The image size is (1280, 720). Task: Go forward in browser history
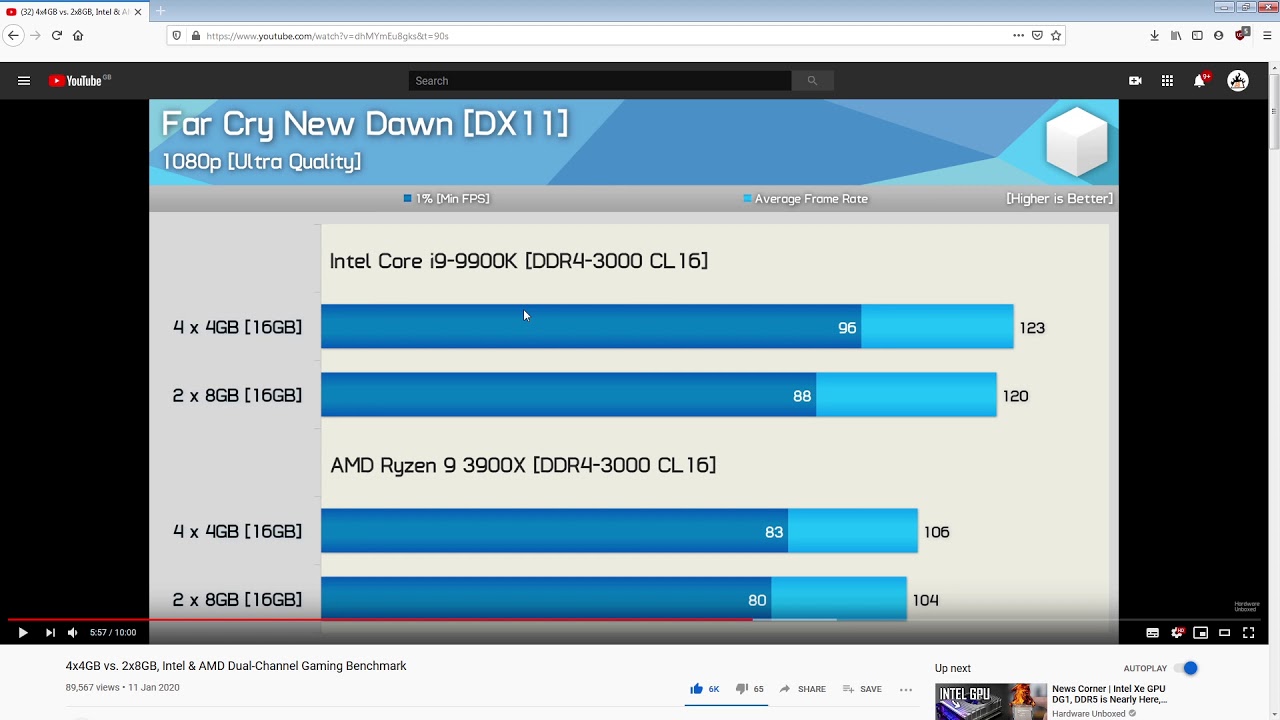tap(35, 35)
